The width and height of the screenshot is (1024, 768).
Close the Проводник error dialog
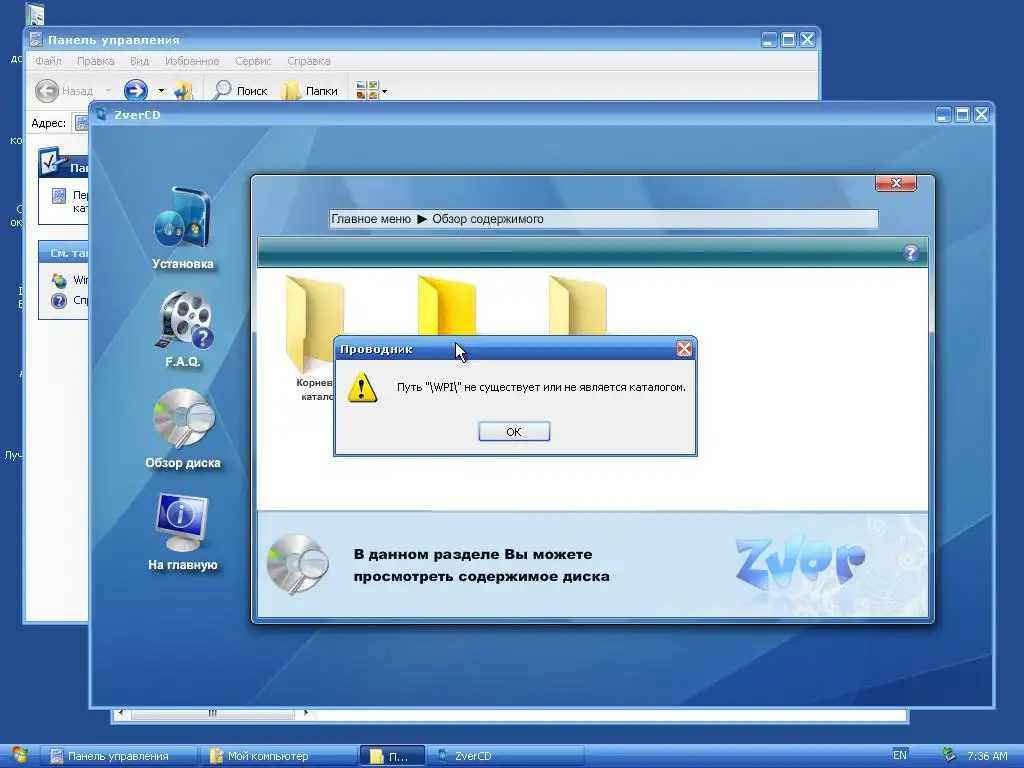[x=684, y=349]
